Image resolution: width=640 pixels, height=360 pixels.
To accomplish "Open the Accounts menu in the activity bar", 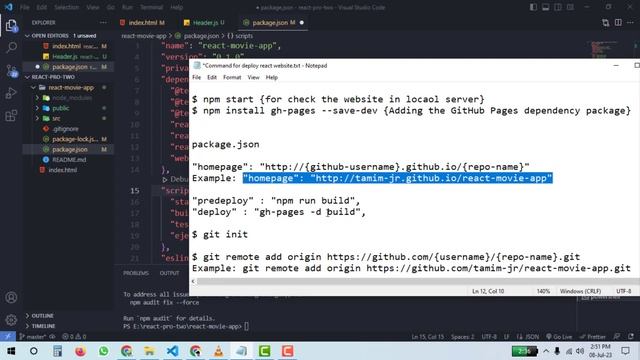I will [11, 297].
